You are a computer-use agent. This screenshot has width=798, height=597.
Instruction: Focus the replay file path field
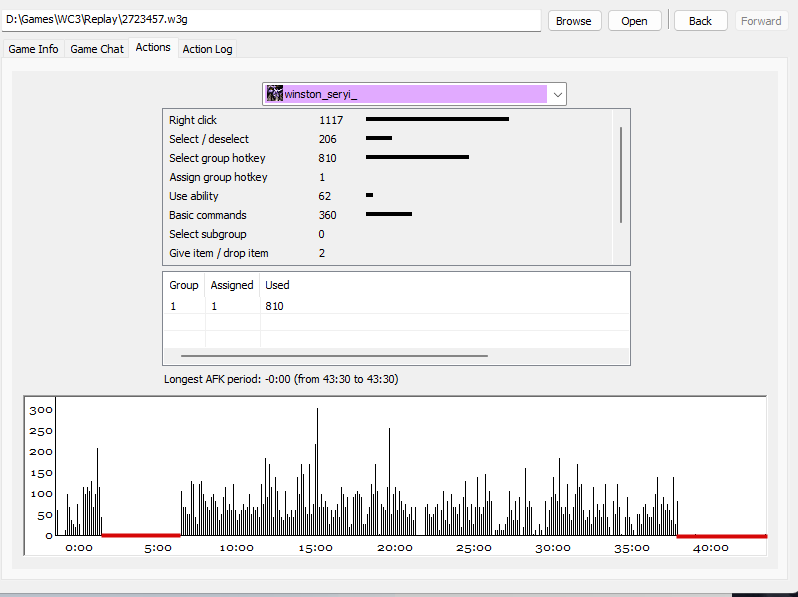(x=271, y=20)
